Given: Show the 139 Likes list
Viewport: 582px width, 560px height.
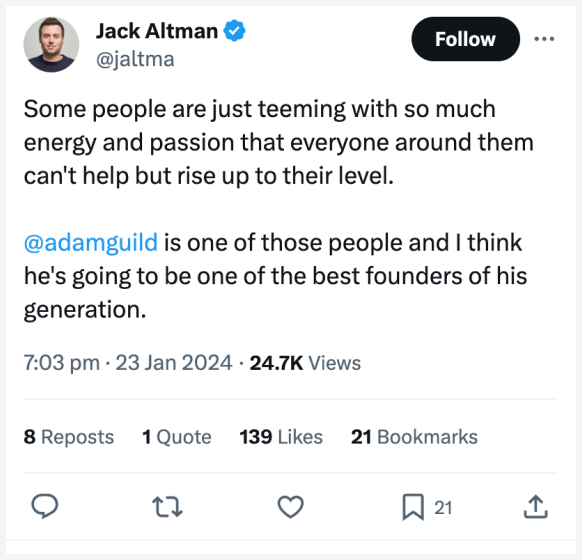Looking at the screenshot, I should coord(281,437).
